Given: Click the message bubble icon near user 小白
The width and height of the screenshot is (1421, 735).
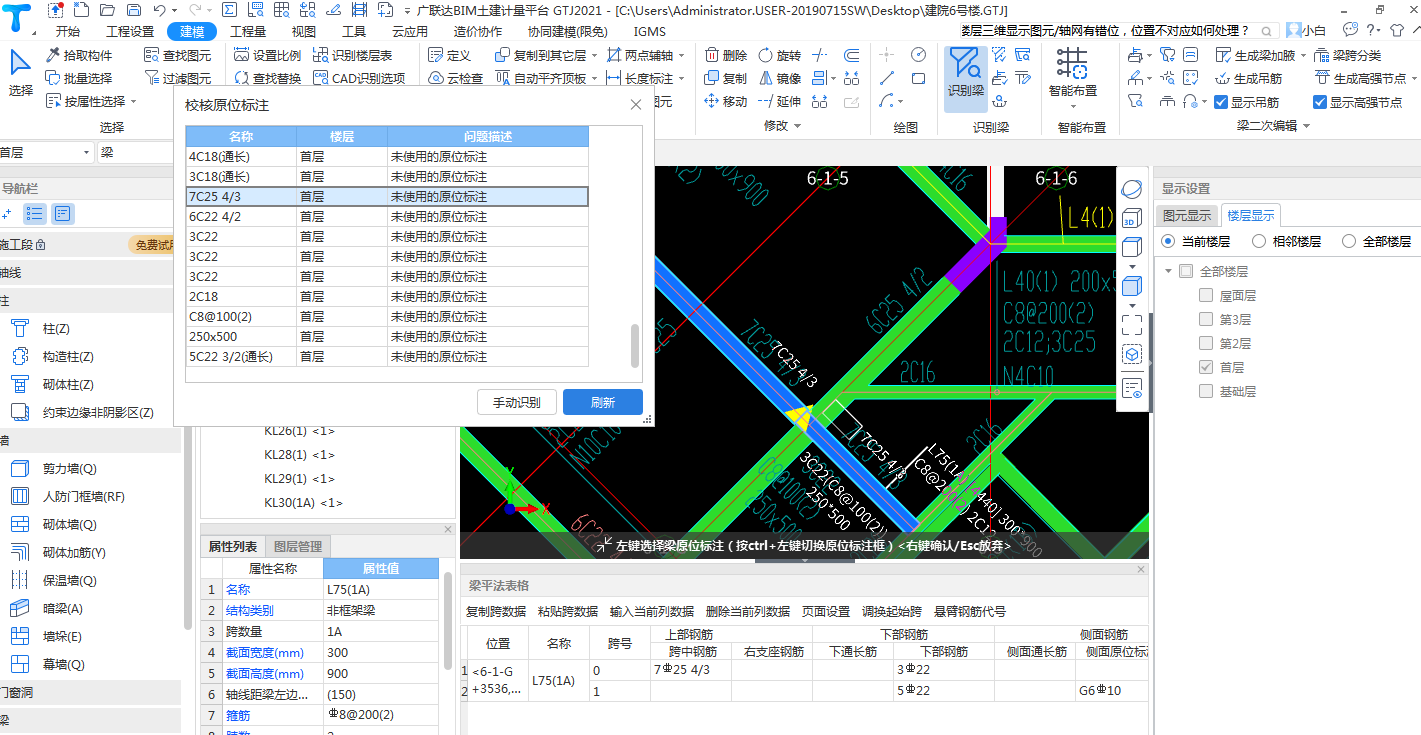Looking at the screenshot, I should coord(1351,30).
